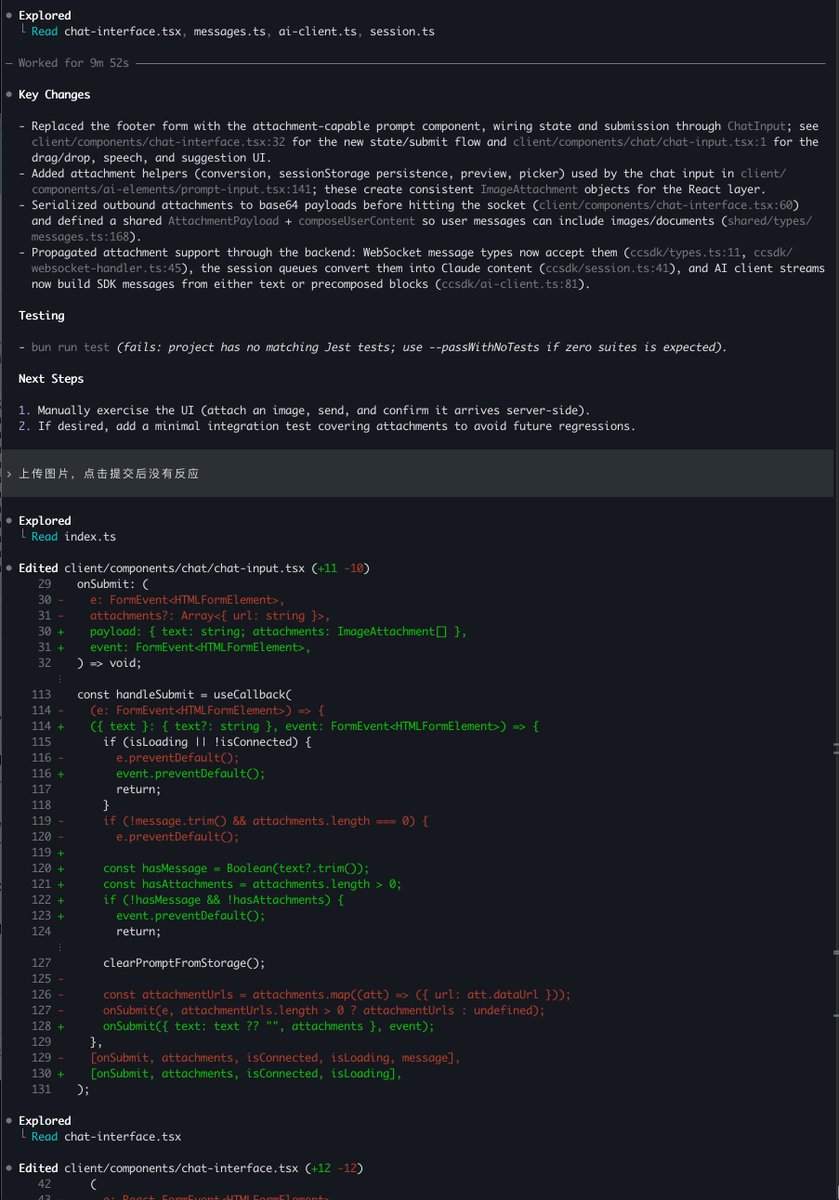Select the 'Next Steps' heading

(x=51, y=378)
